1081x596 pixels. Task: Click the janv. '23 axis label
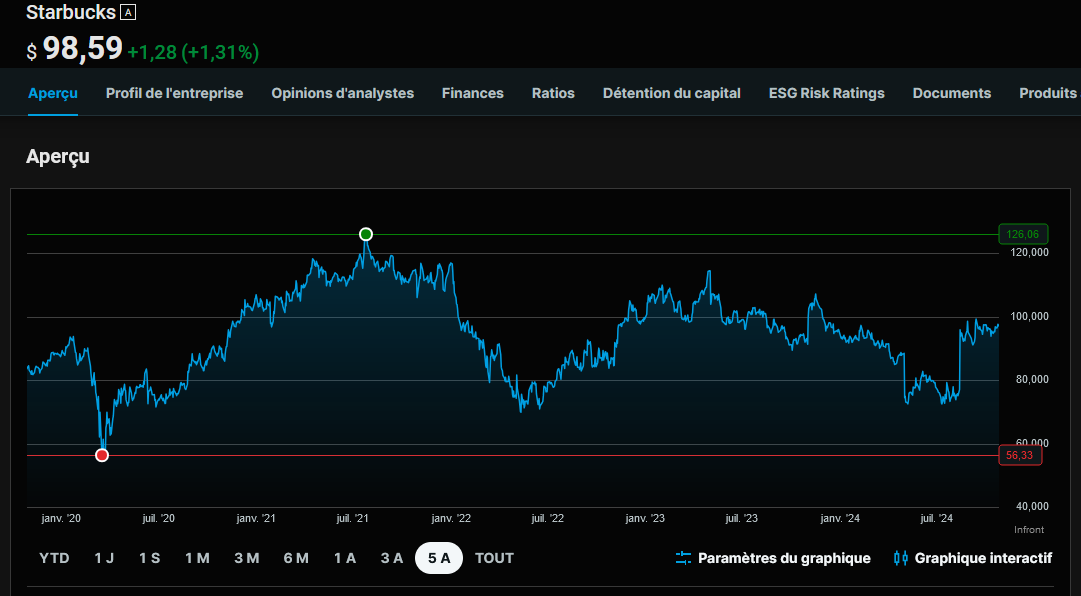pos(645,518)
